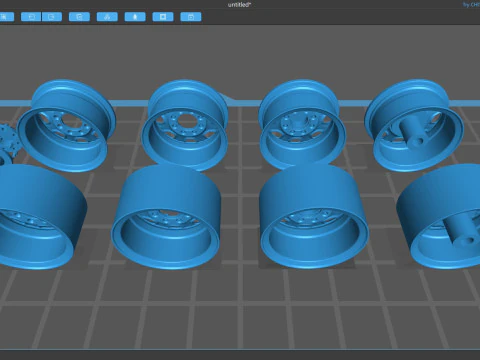
Task: Click the untitled* document title
Action: (x=239, y=5)
